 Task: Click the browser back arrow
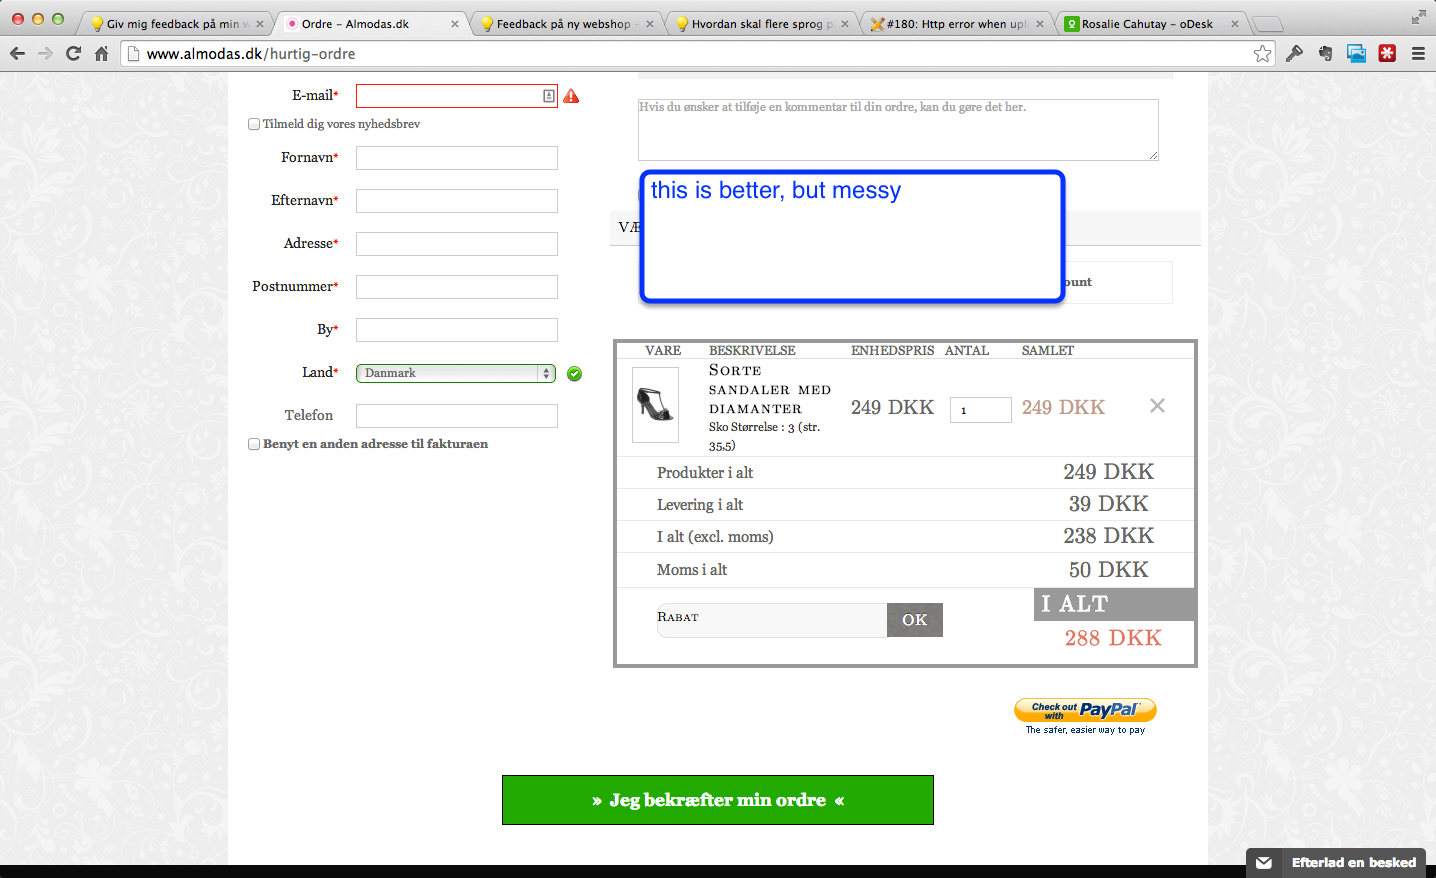(x=17, y=53)
